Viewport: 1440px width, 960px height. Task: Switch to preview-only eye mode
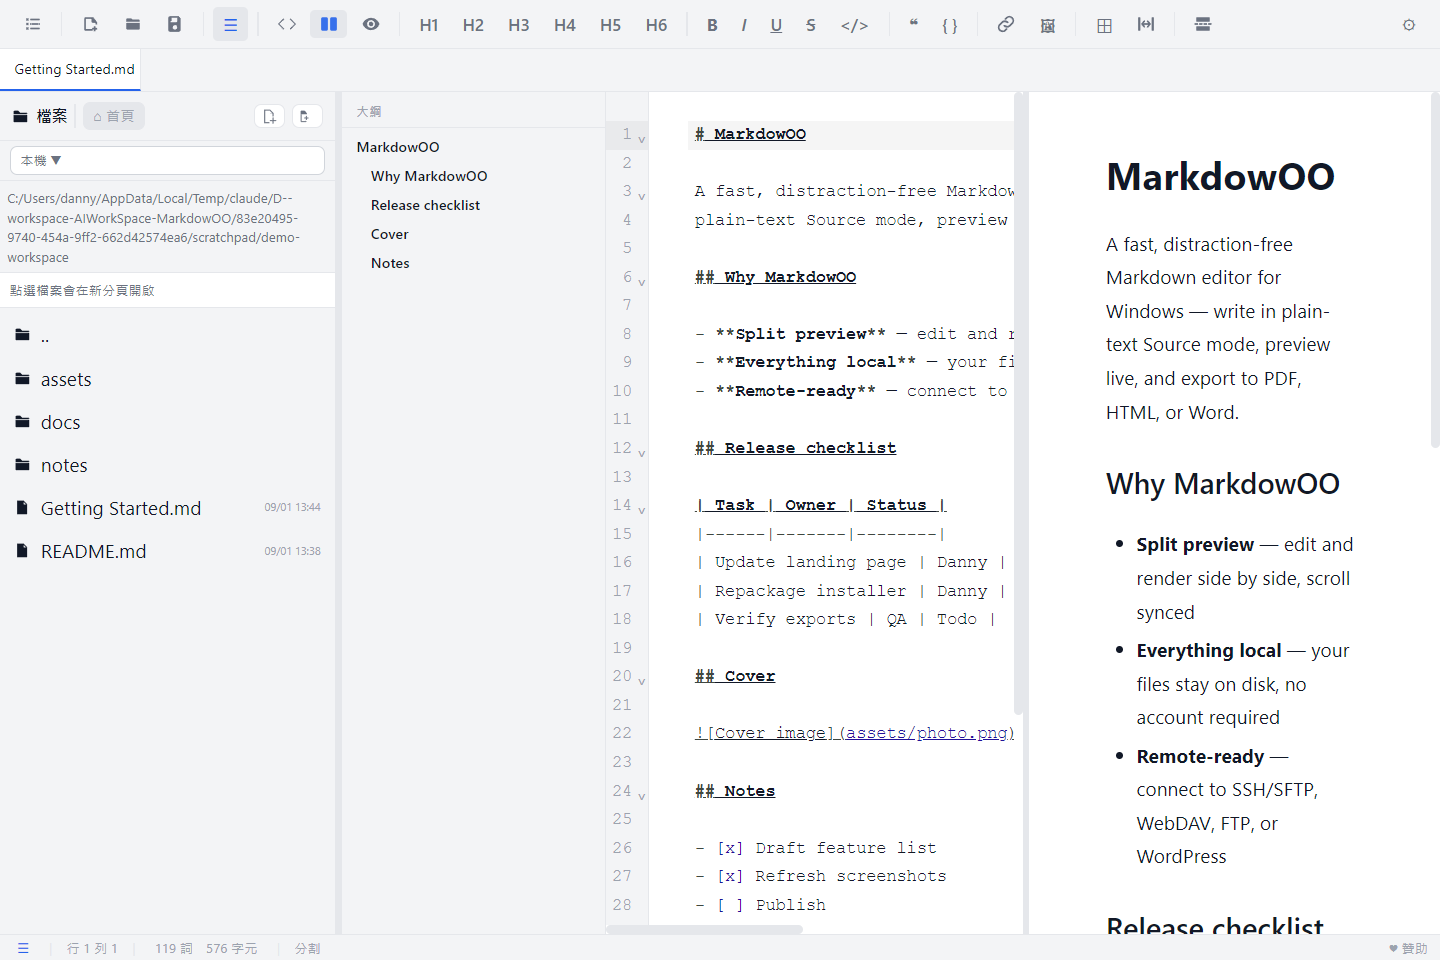[x=371, y=24]
